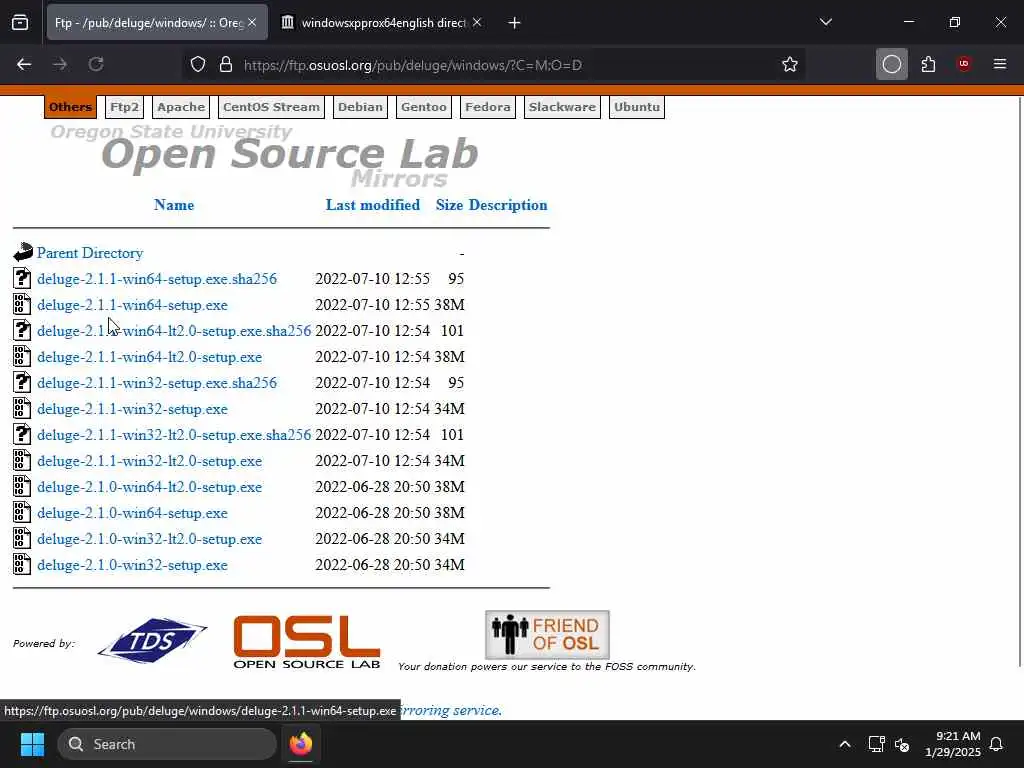Open the Firefox account circle icon

(891, 64)
